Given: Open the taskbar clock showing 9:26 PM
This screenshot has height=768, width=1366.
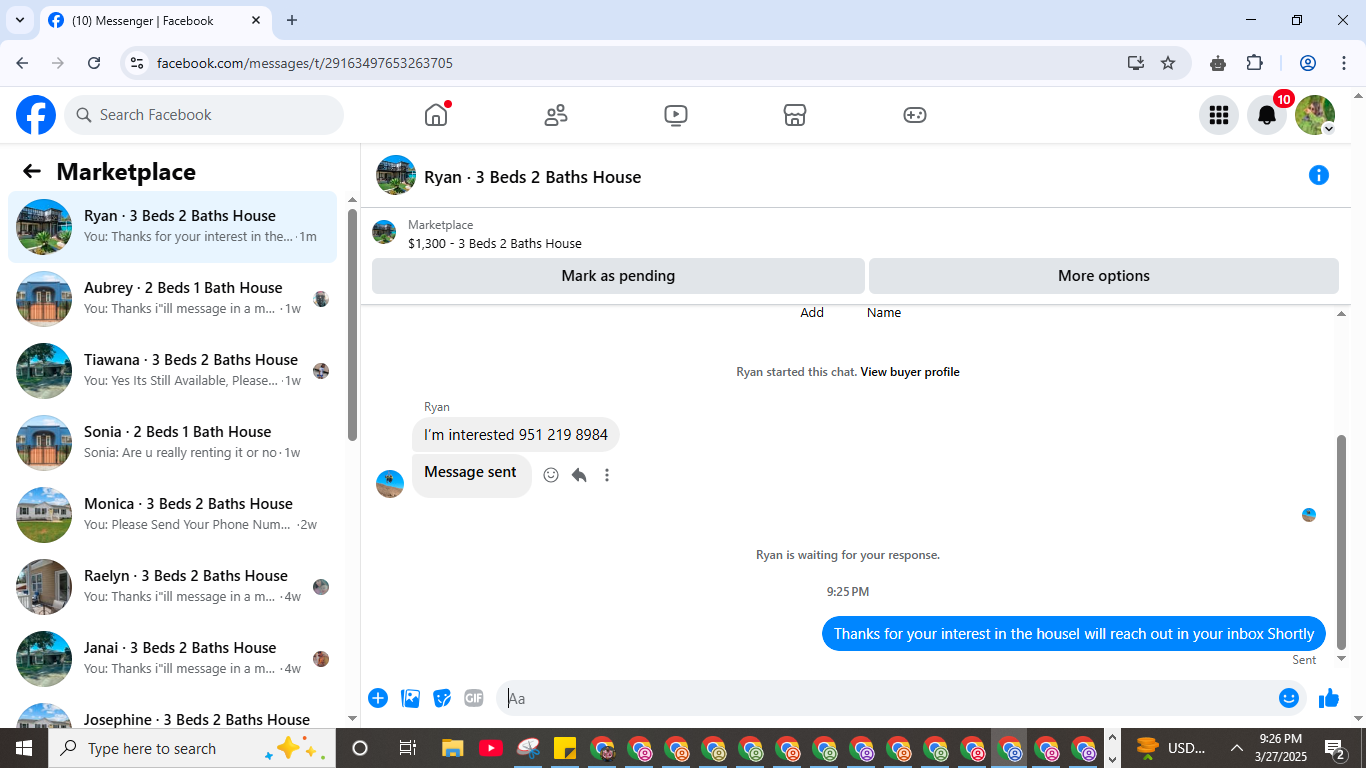Looking at the screenshot, I should (x=1280, y=748).
